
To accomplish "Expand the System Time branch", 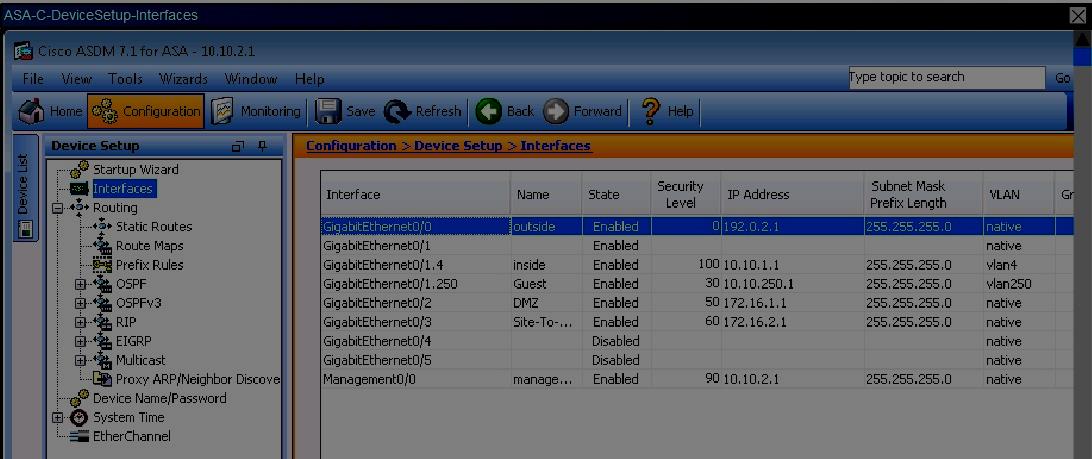I will click(x=59, y=418).
